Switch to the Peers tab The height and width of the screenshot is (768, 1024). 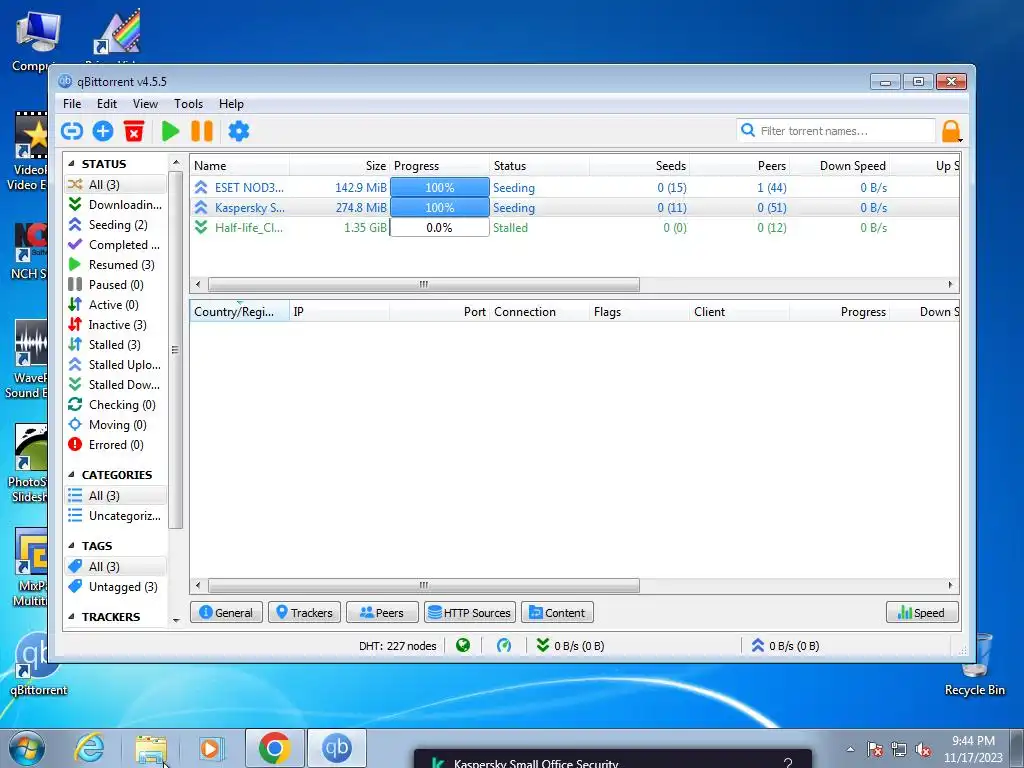(381, 613)
